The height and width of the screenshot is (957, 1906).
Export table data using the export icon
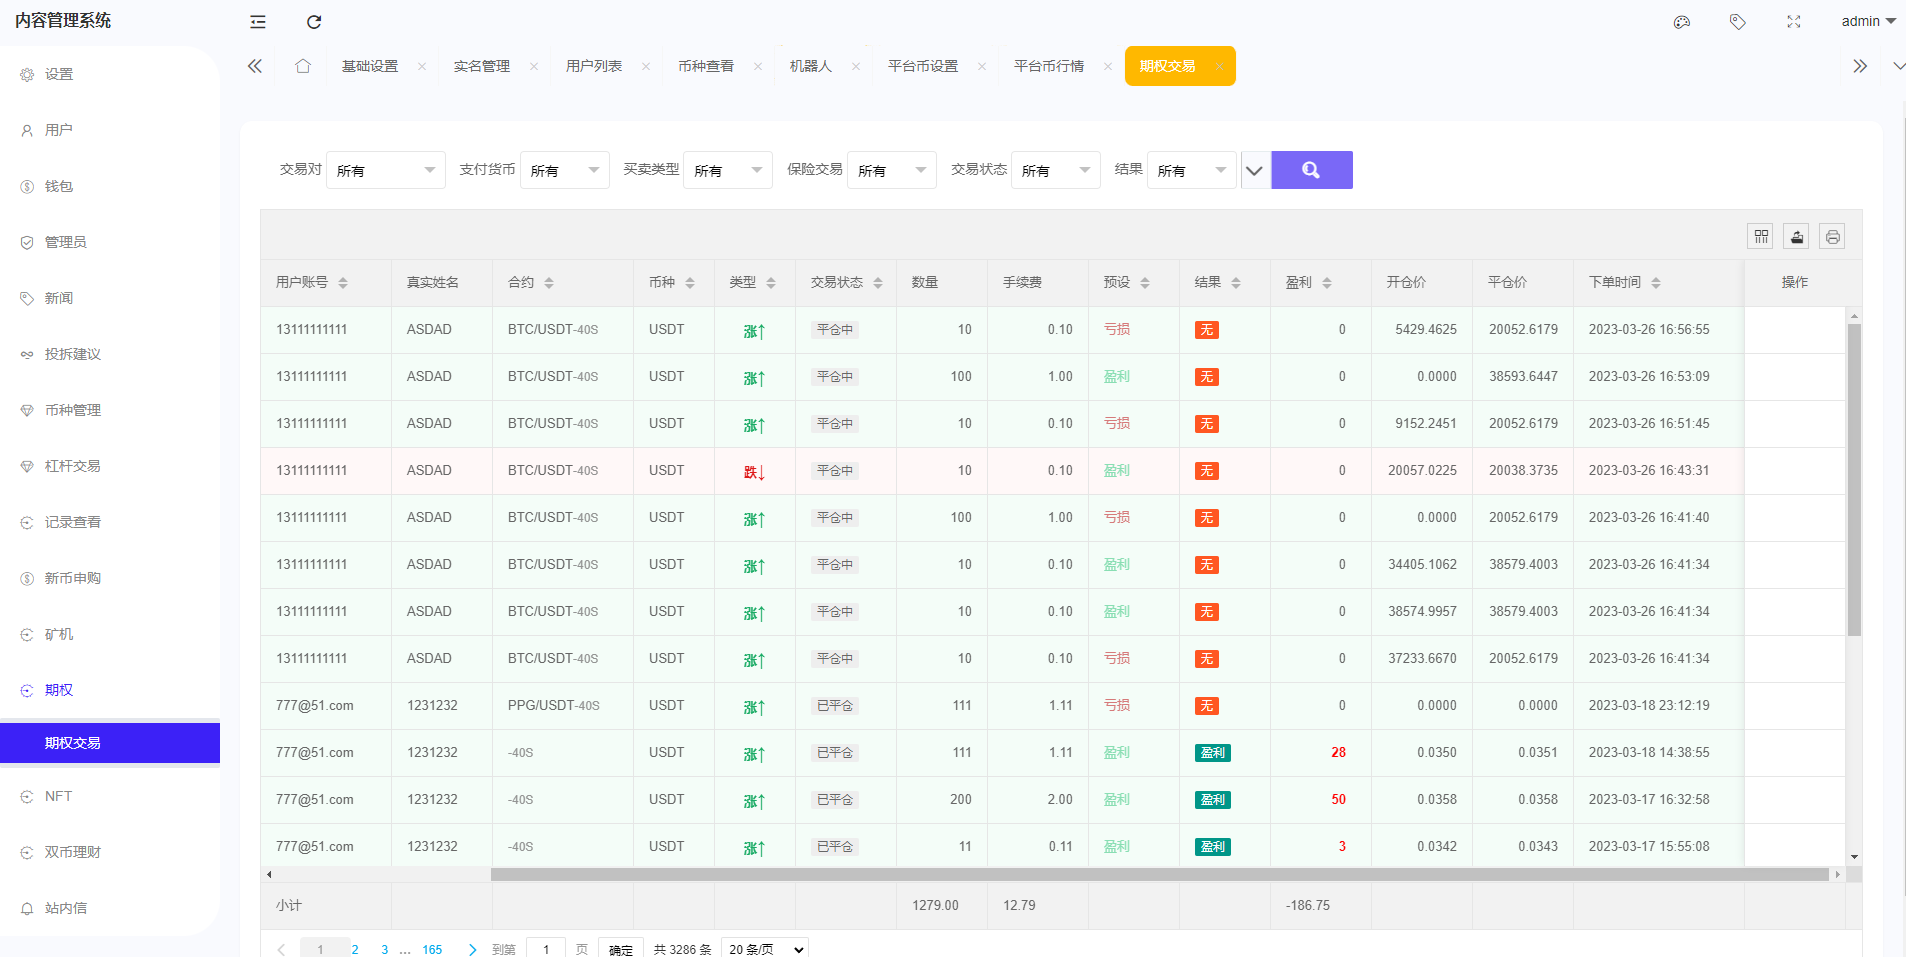click(x=1796, y=236)
